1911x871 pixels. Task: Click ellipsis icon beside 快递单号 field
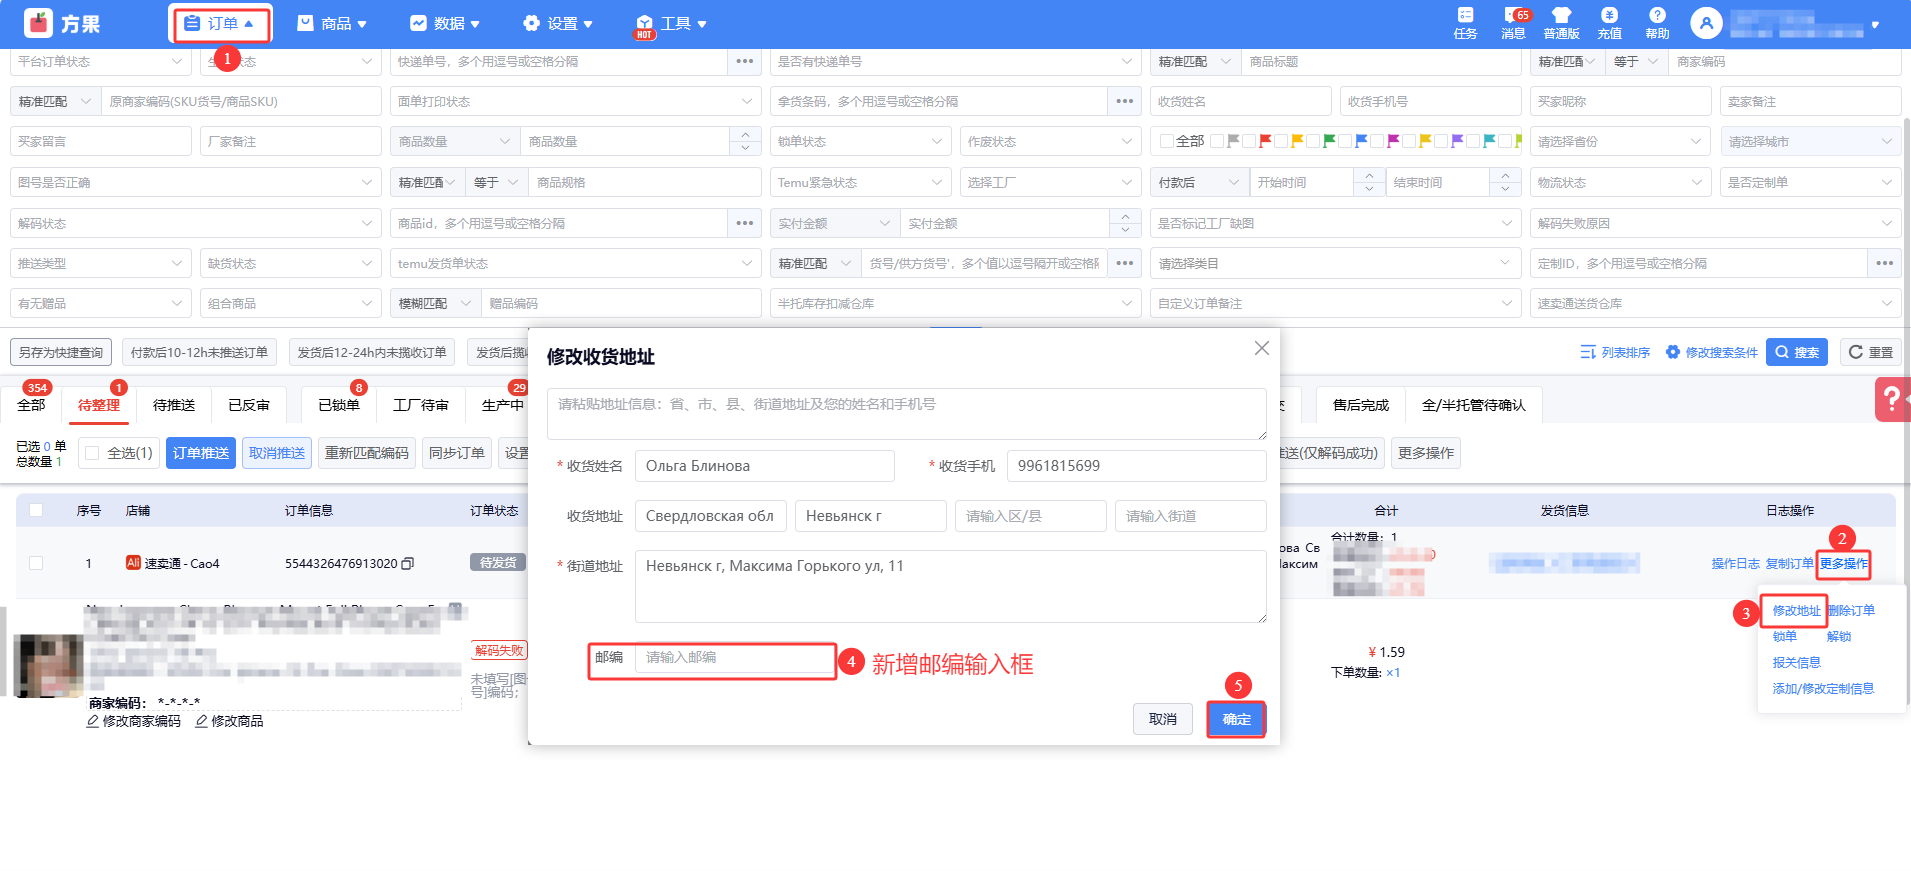click(745, 61)
